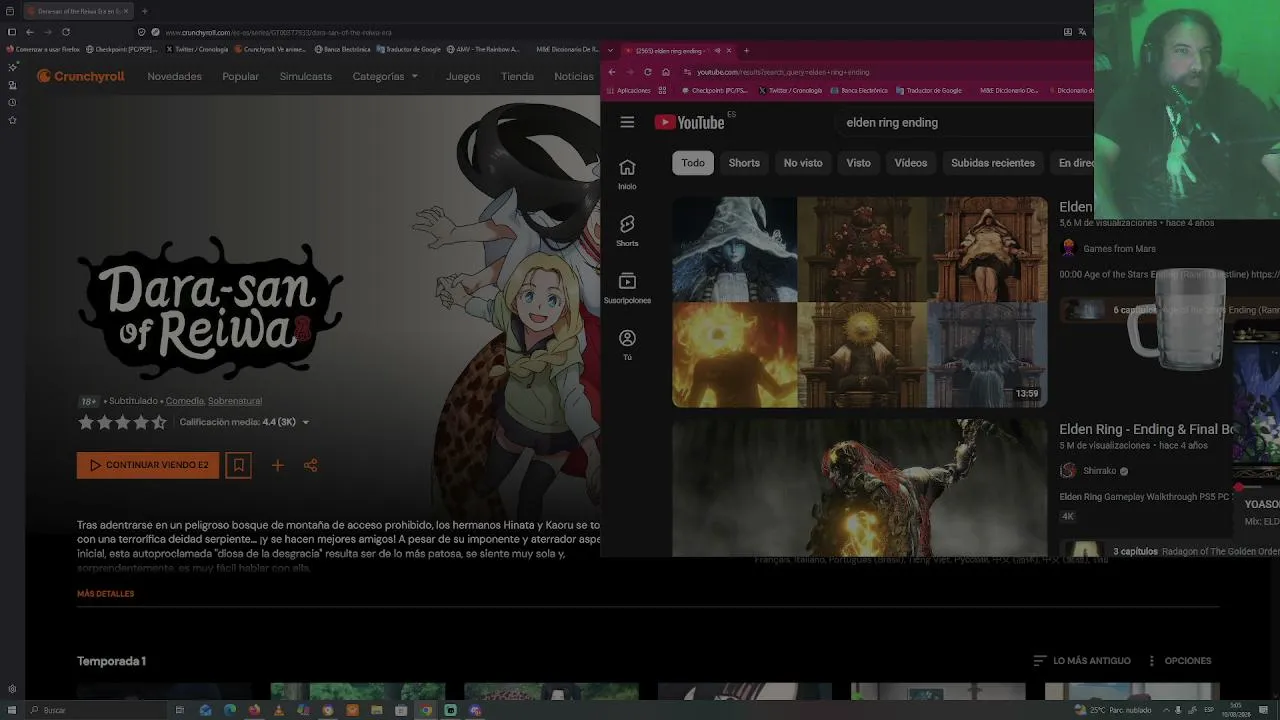Open Firefox sidebar bookmarks star icon
The image size is (1280, 720).
(12, 120)
